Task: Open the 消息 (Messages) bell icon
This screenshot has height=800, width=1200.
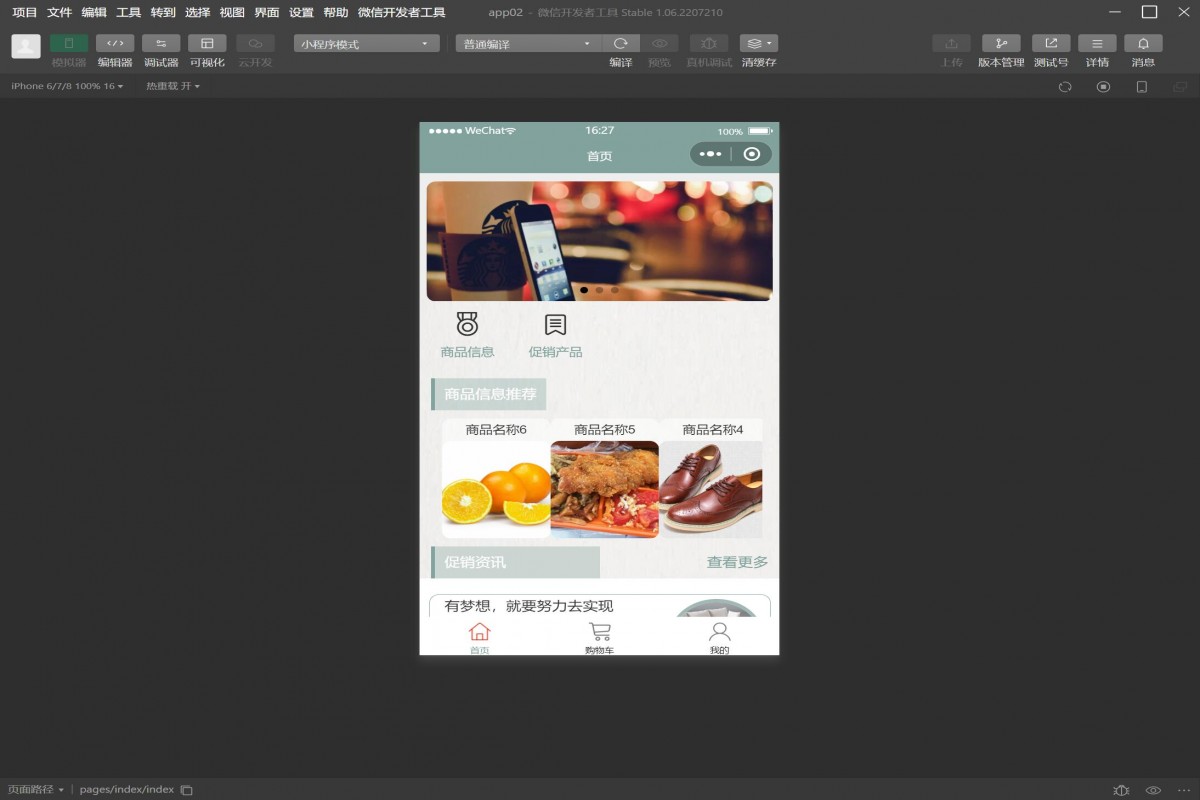Action: (1143, 44)
